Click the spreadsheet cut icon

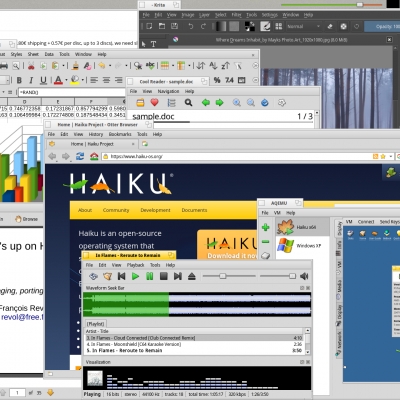pyautogui.click(x=31, y=66)
